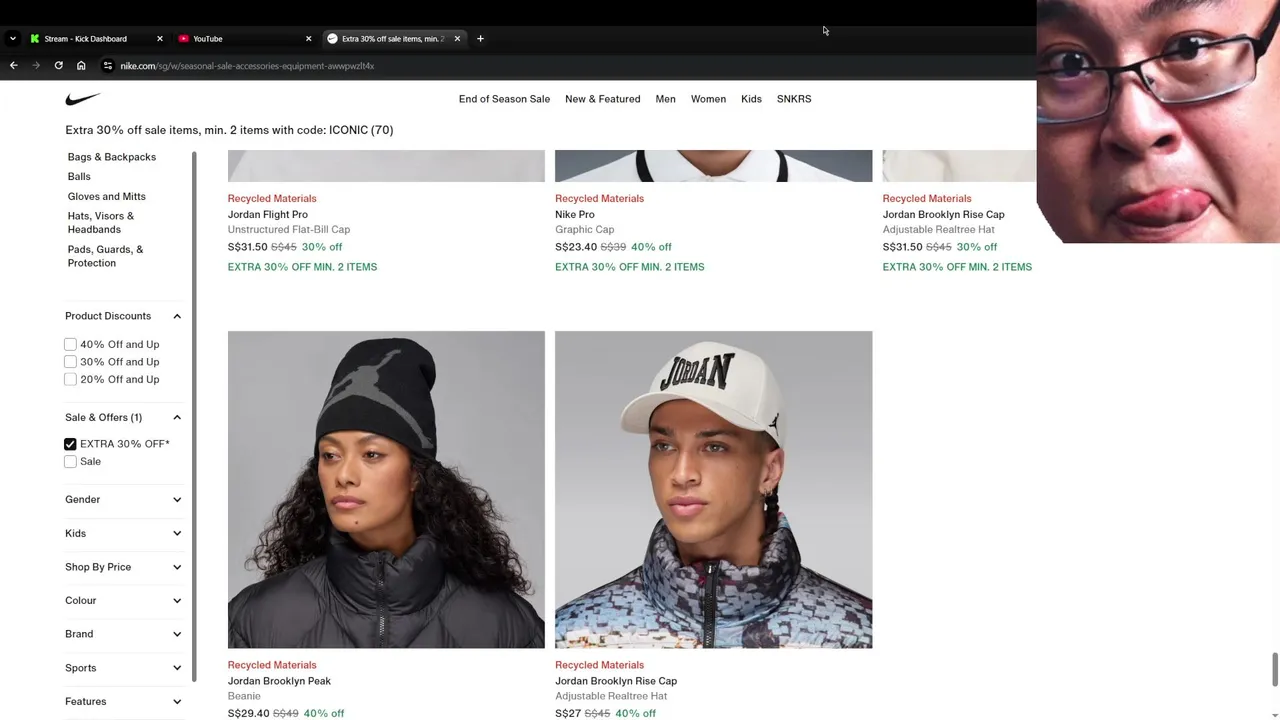1280x720 pixels.
Task: Click the page vertical scrollbar thumb
Action: [1274, 670]
